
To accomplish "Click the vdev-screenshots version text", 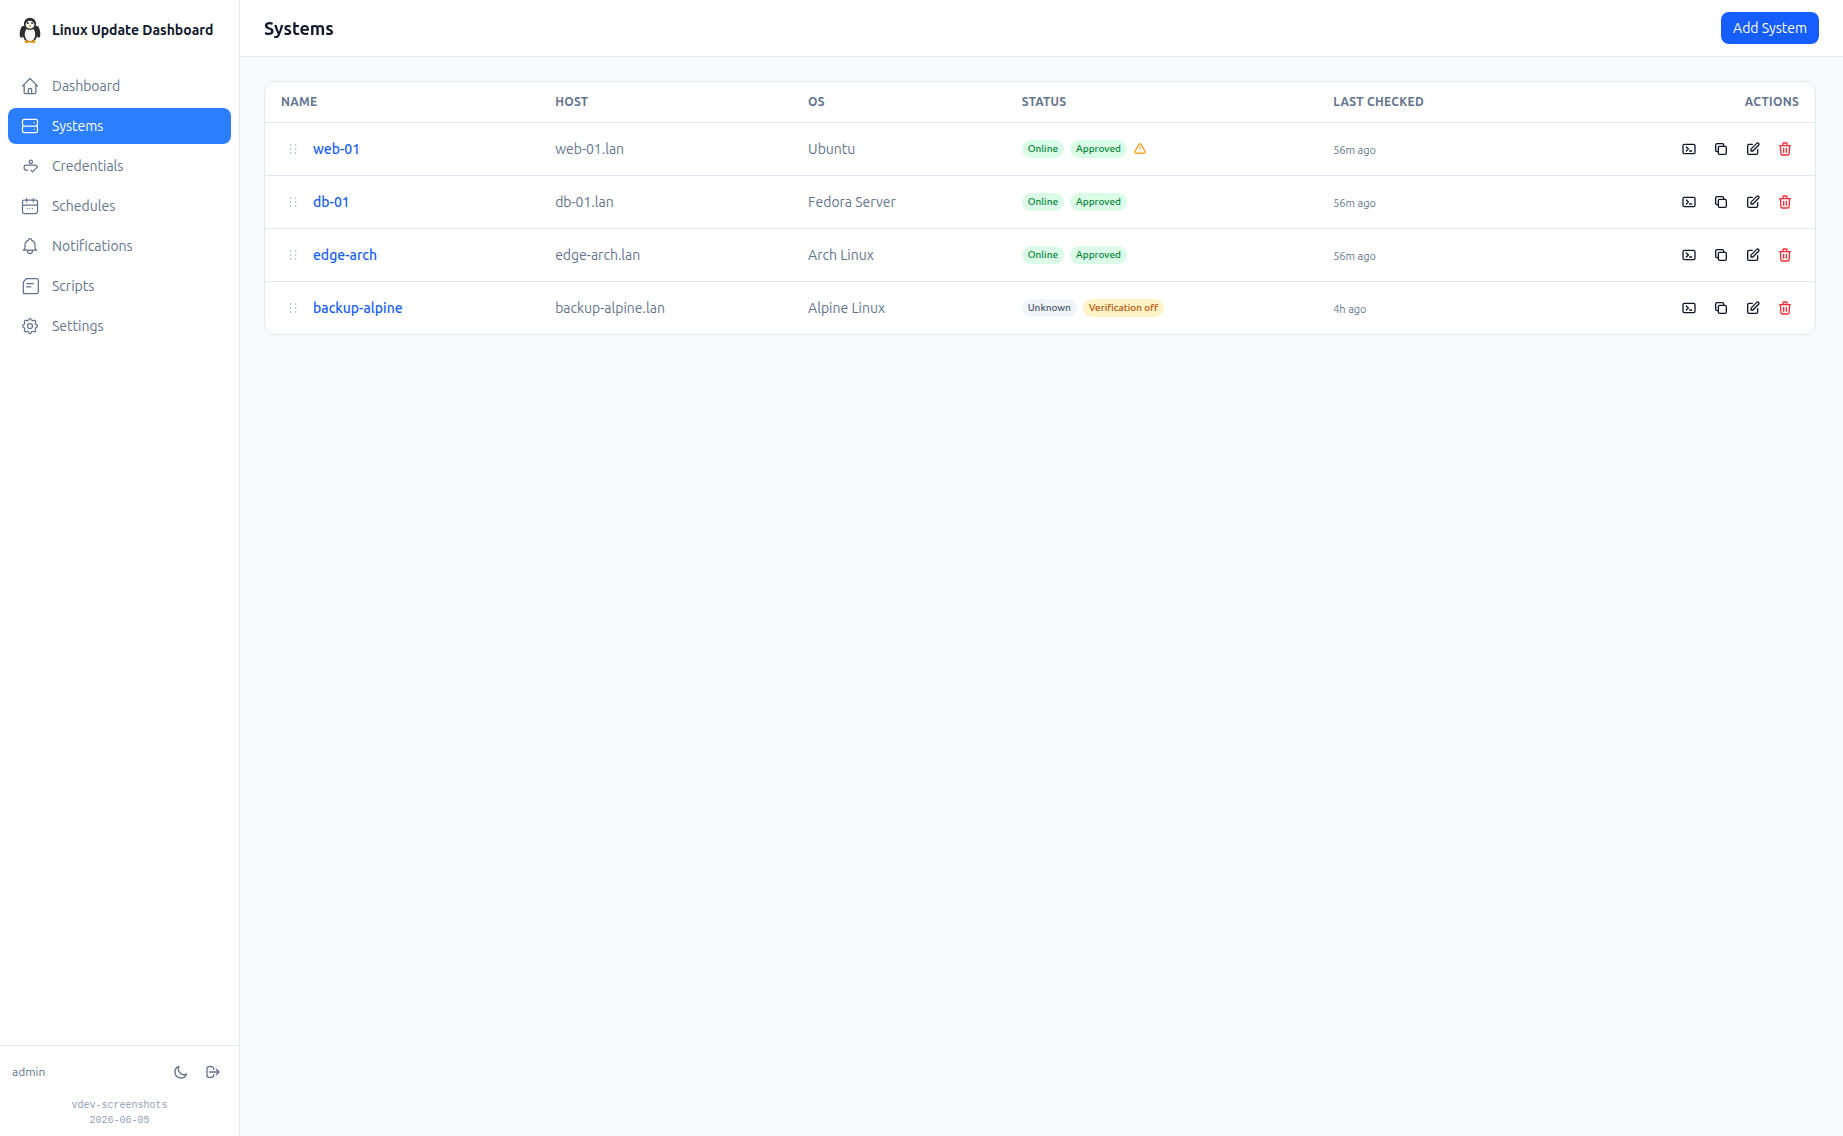I will pyautogui.click(x=119, y=1105).
